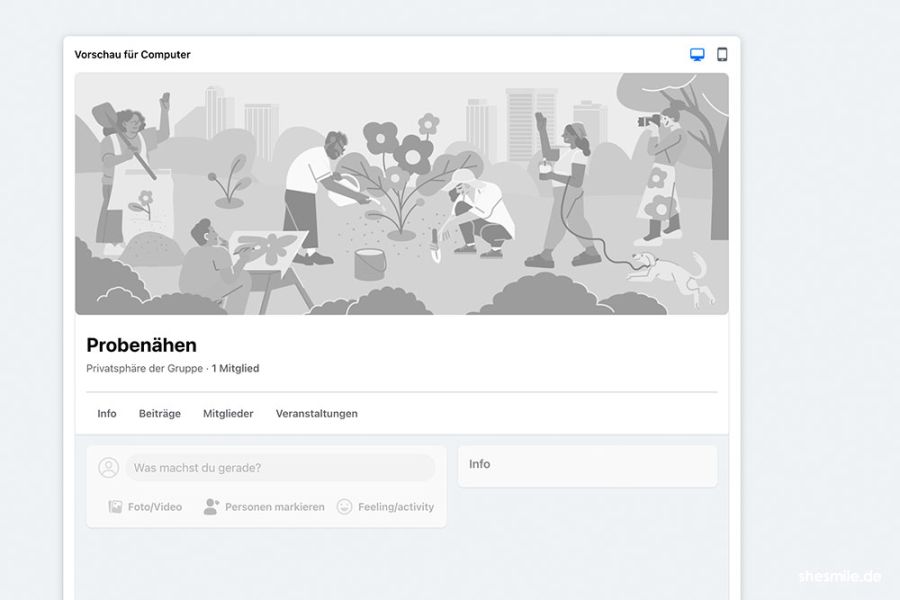This screenshot has height=600, width=900.
Task: Click the Personen markieren person icon
Action: click(211, 506)
